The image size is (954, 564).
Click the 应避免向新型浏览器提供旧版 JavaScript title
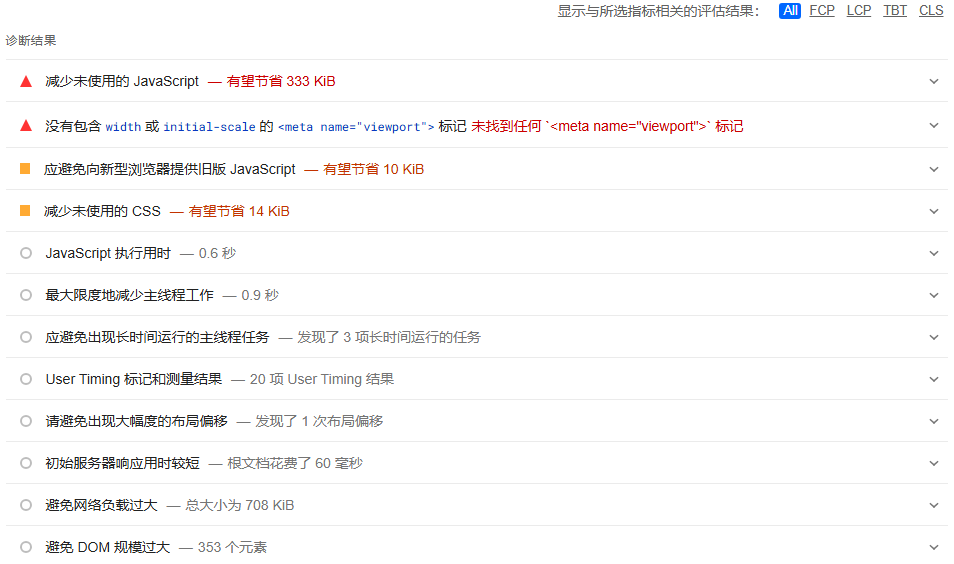[170, 169]
